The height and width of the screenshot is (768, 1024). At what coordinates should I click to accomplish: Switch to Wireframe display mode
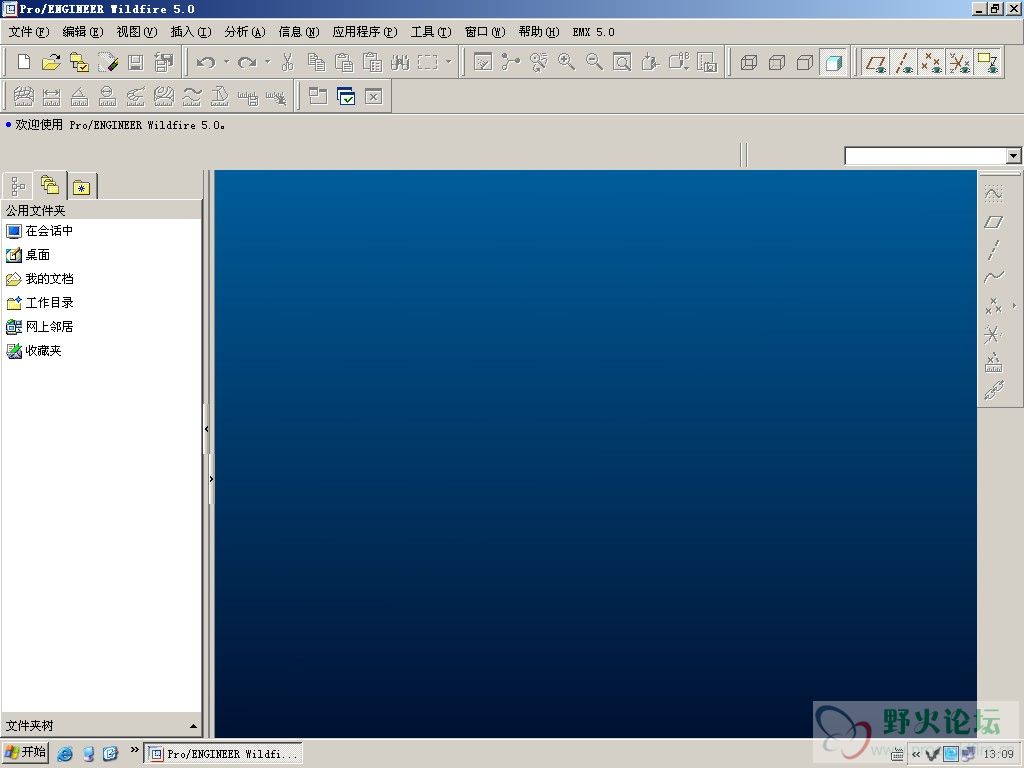tap(748, 62)
